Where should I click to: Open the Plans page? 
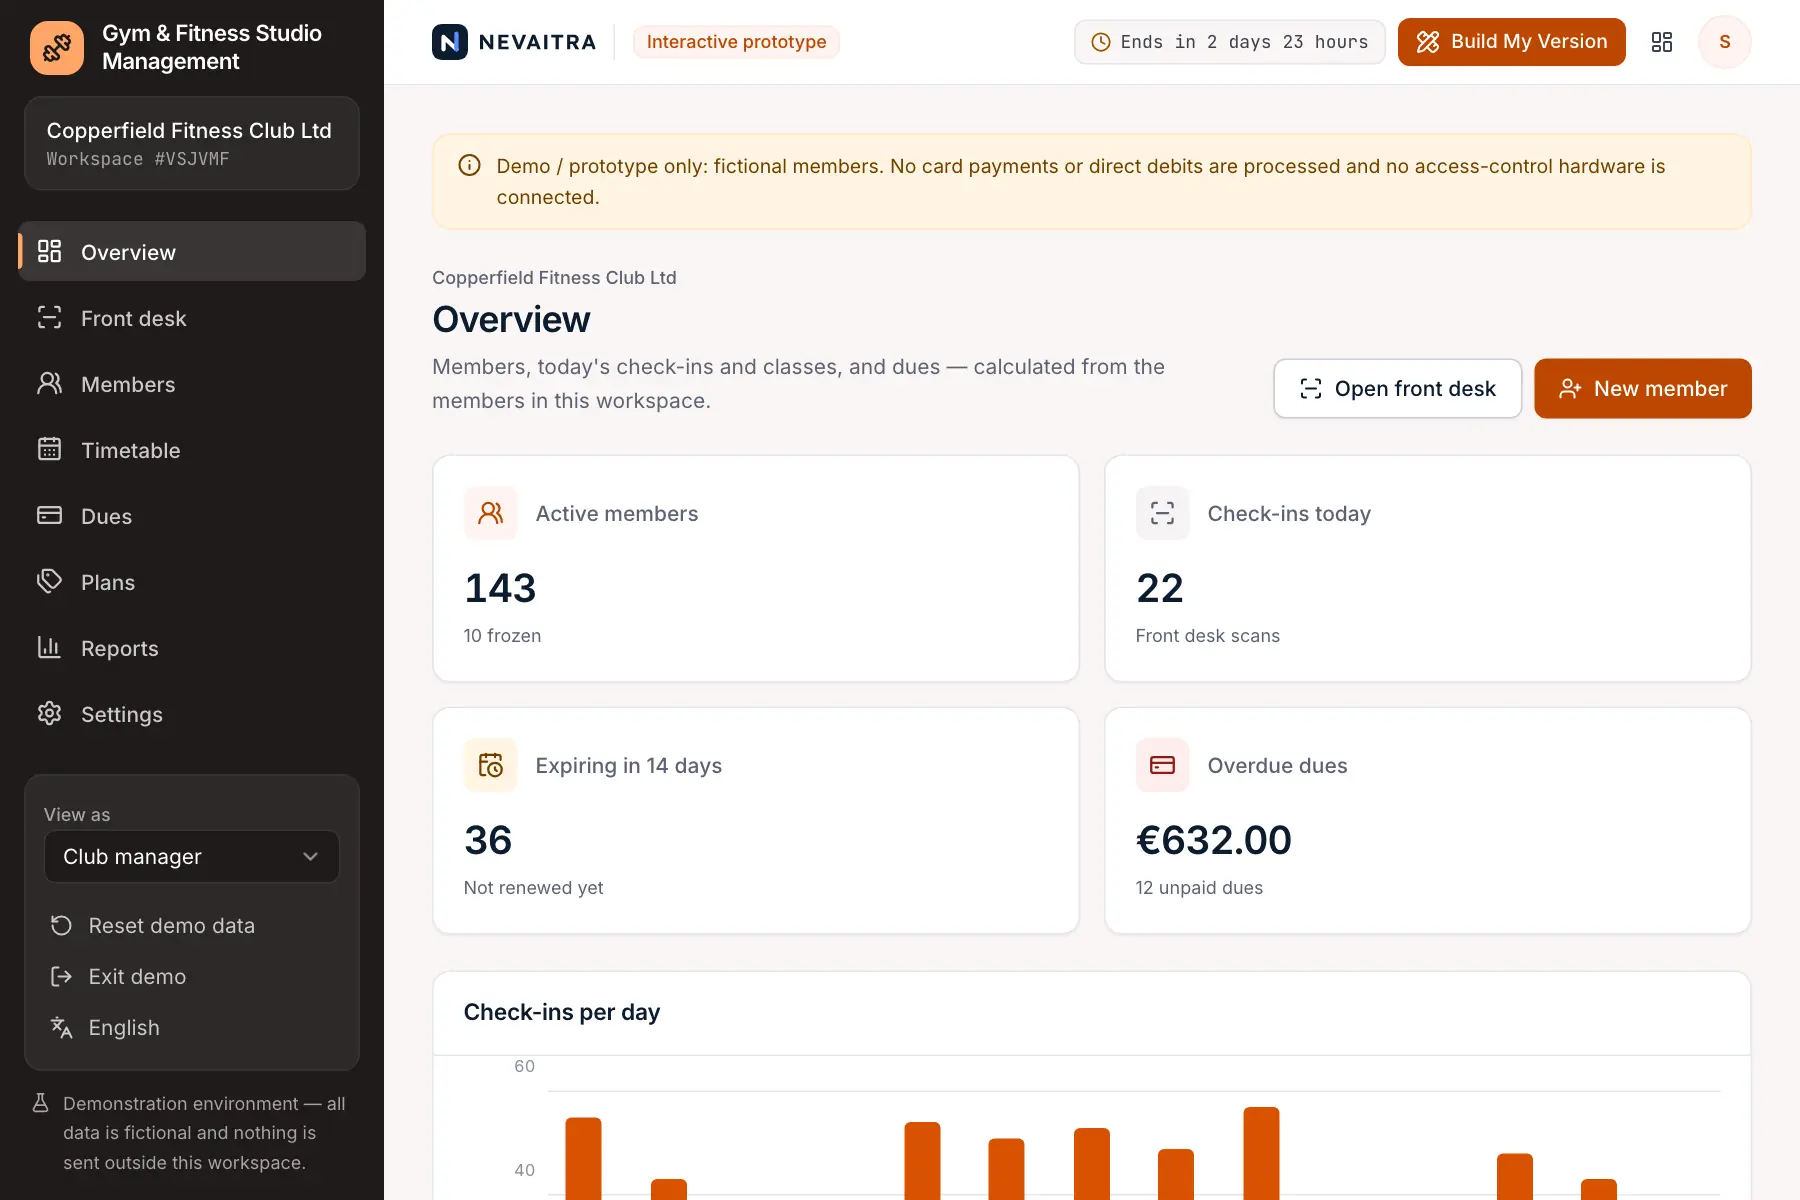coord(192,582)
